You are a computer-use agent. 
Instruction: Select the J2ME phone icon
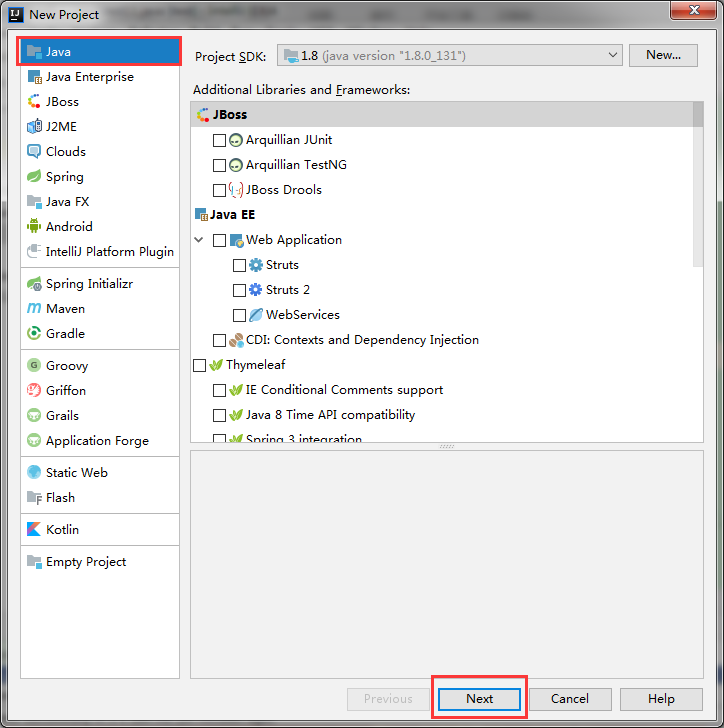(x=34, y=126)
